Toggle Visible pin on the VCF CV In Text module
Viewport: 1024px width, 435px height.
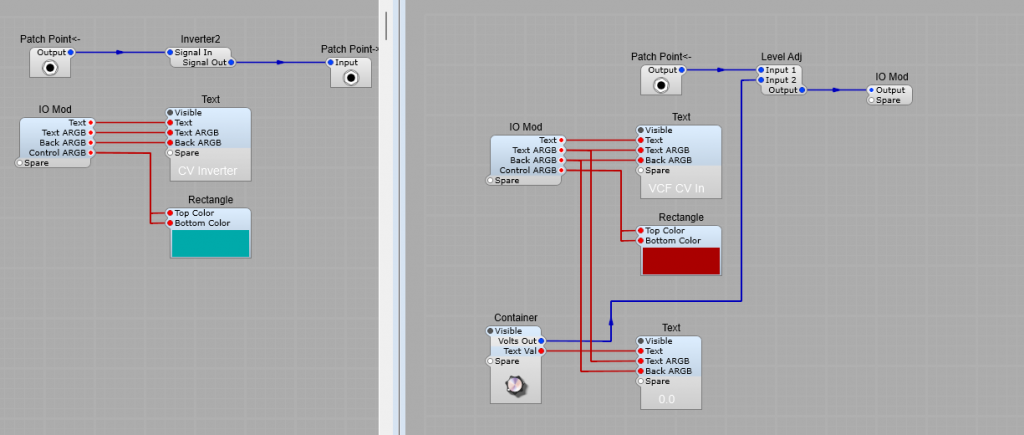[x=641, y=130]
